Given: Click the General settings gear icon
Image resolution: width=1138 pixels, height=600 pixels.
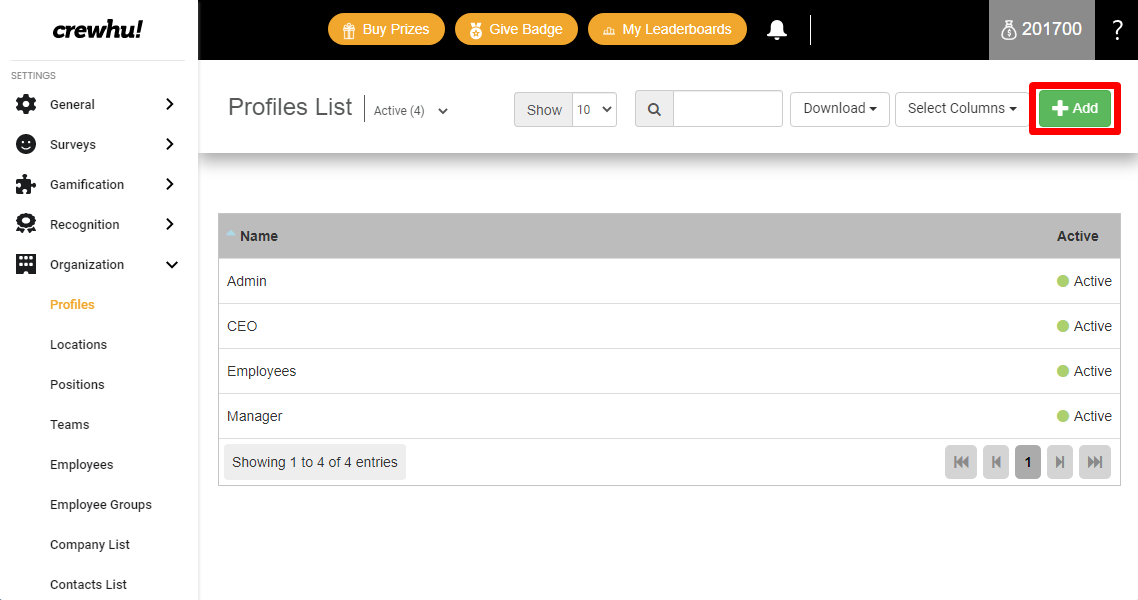Looking at the screenshot, I should (26, 105).
